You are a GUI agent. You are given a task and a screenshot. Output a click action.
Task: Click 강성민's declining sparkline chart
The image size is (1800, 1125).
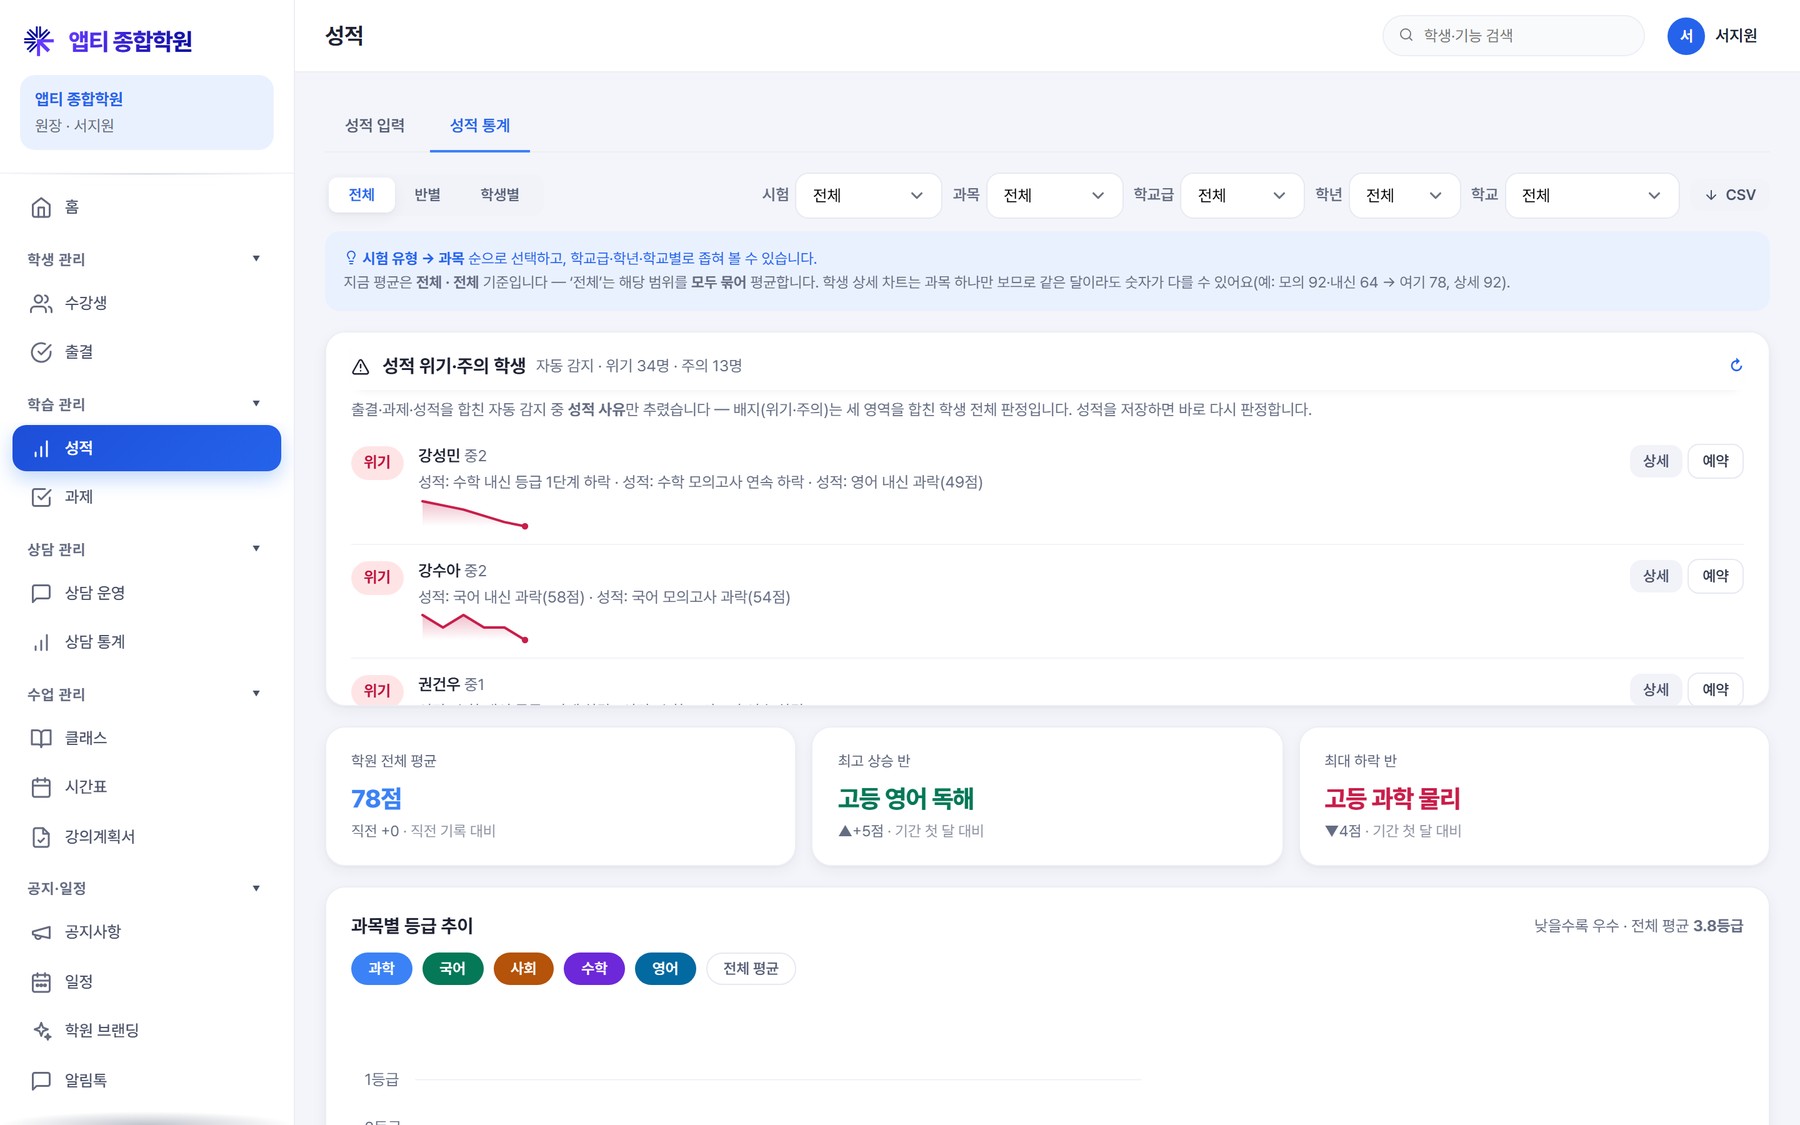click(x=475, y=513)
